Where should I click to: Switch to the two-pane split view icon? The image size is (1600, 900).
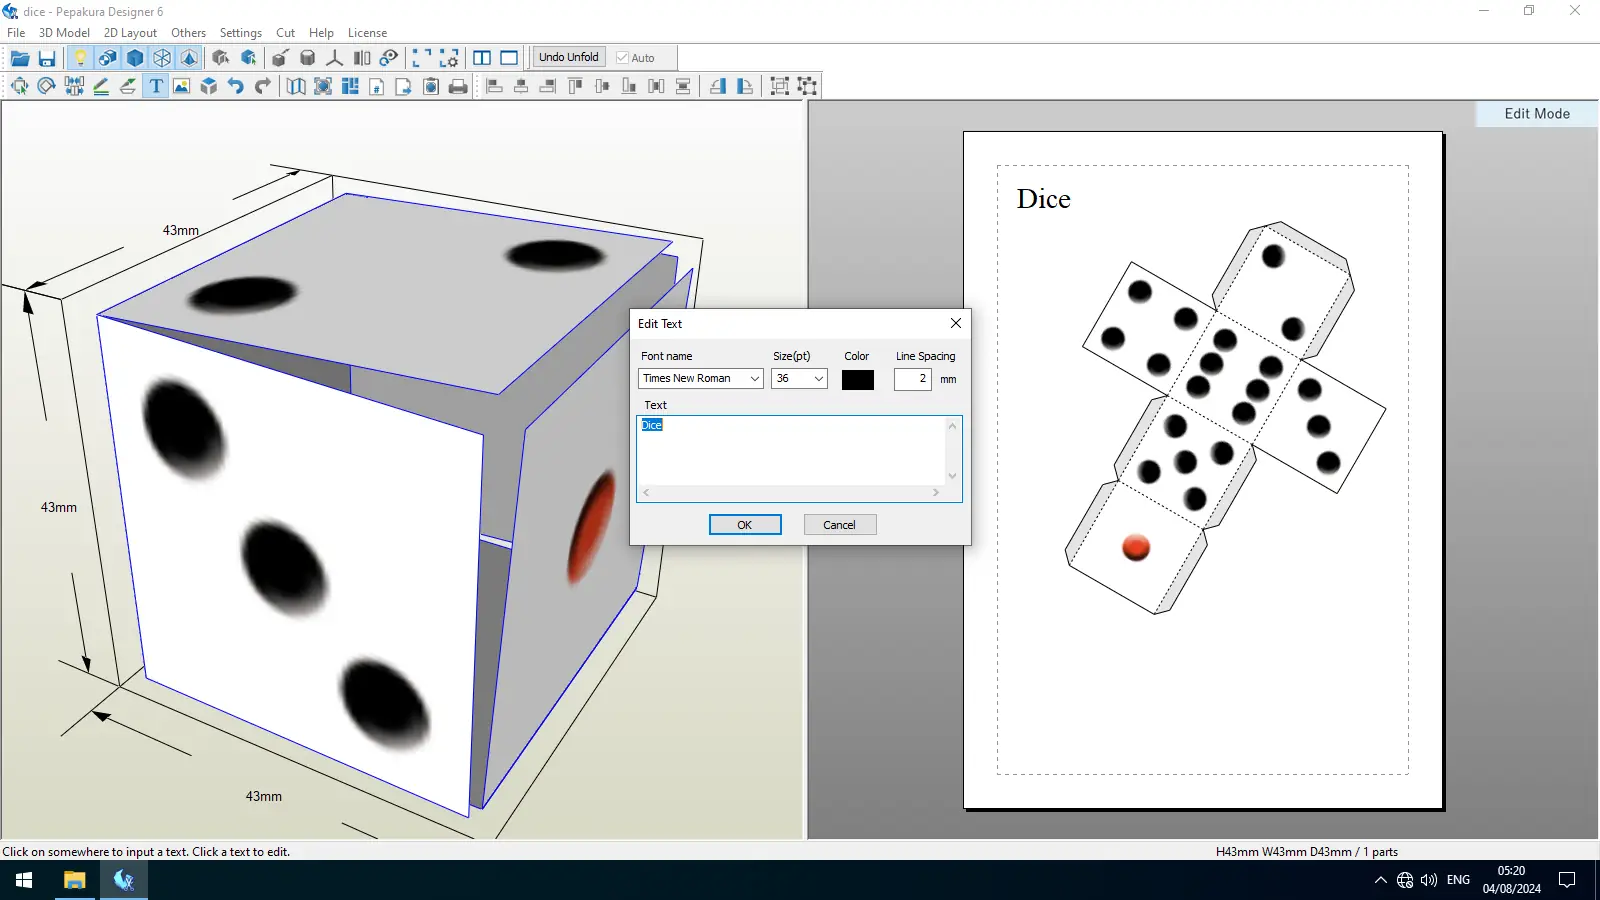click(x=482, y=58)
